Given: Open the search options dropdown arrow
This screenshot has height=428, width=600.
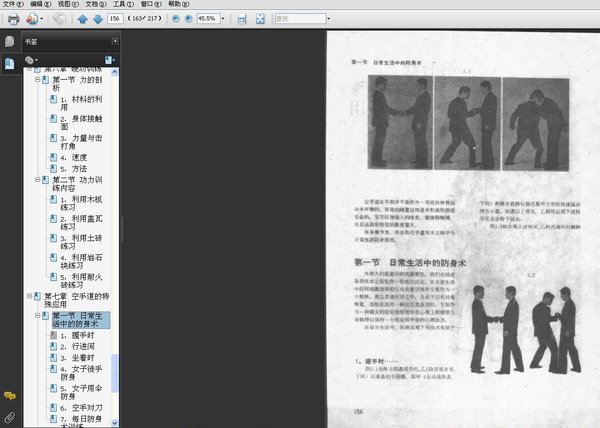Looking at the screenshot, I should pos(328,18).
